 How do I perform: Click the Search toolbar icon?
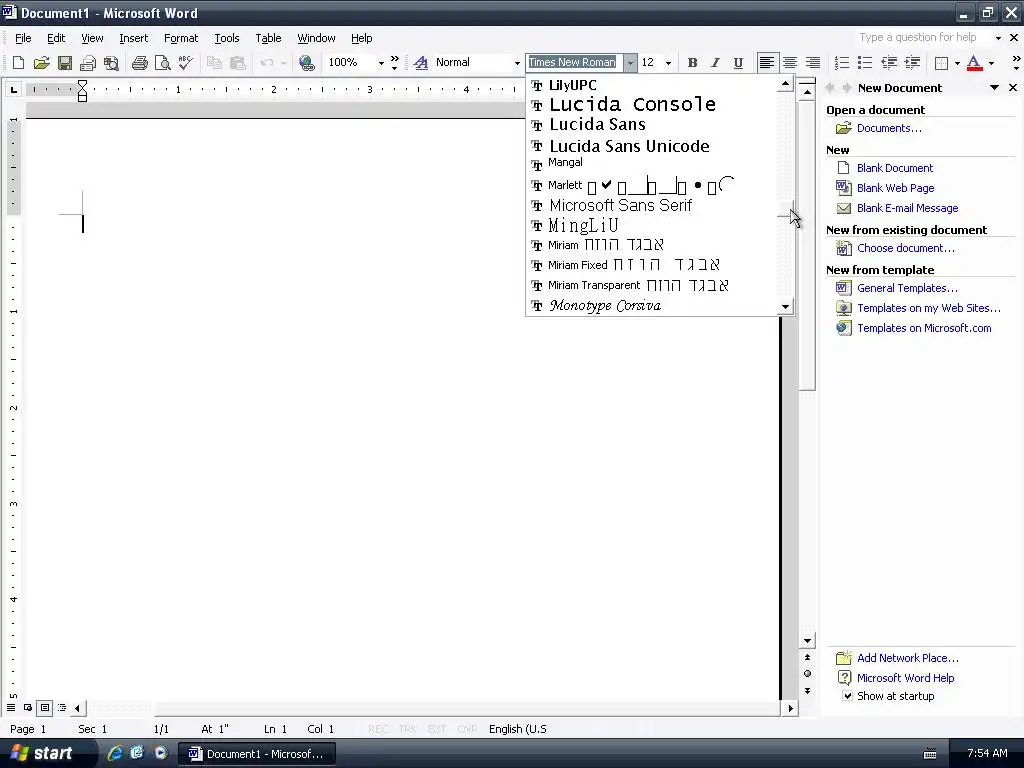pyautogui.click(x=111, y=63)
